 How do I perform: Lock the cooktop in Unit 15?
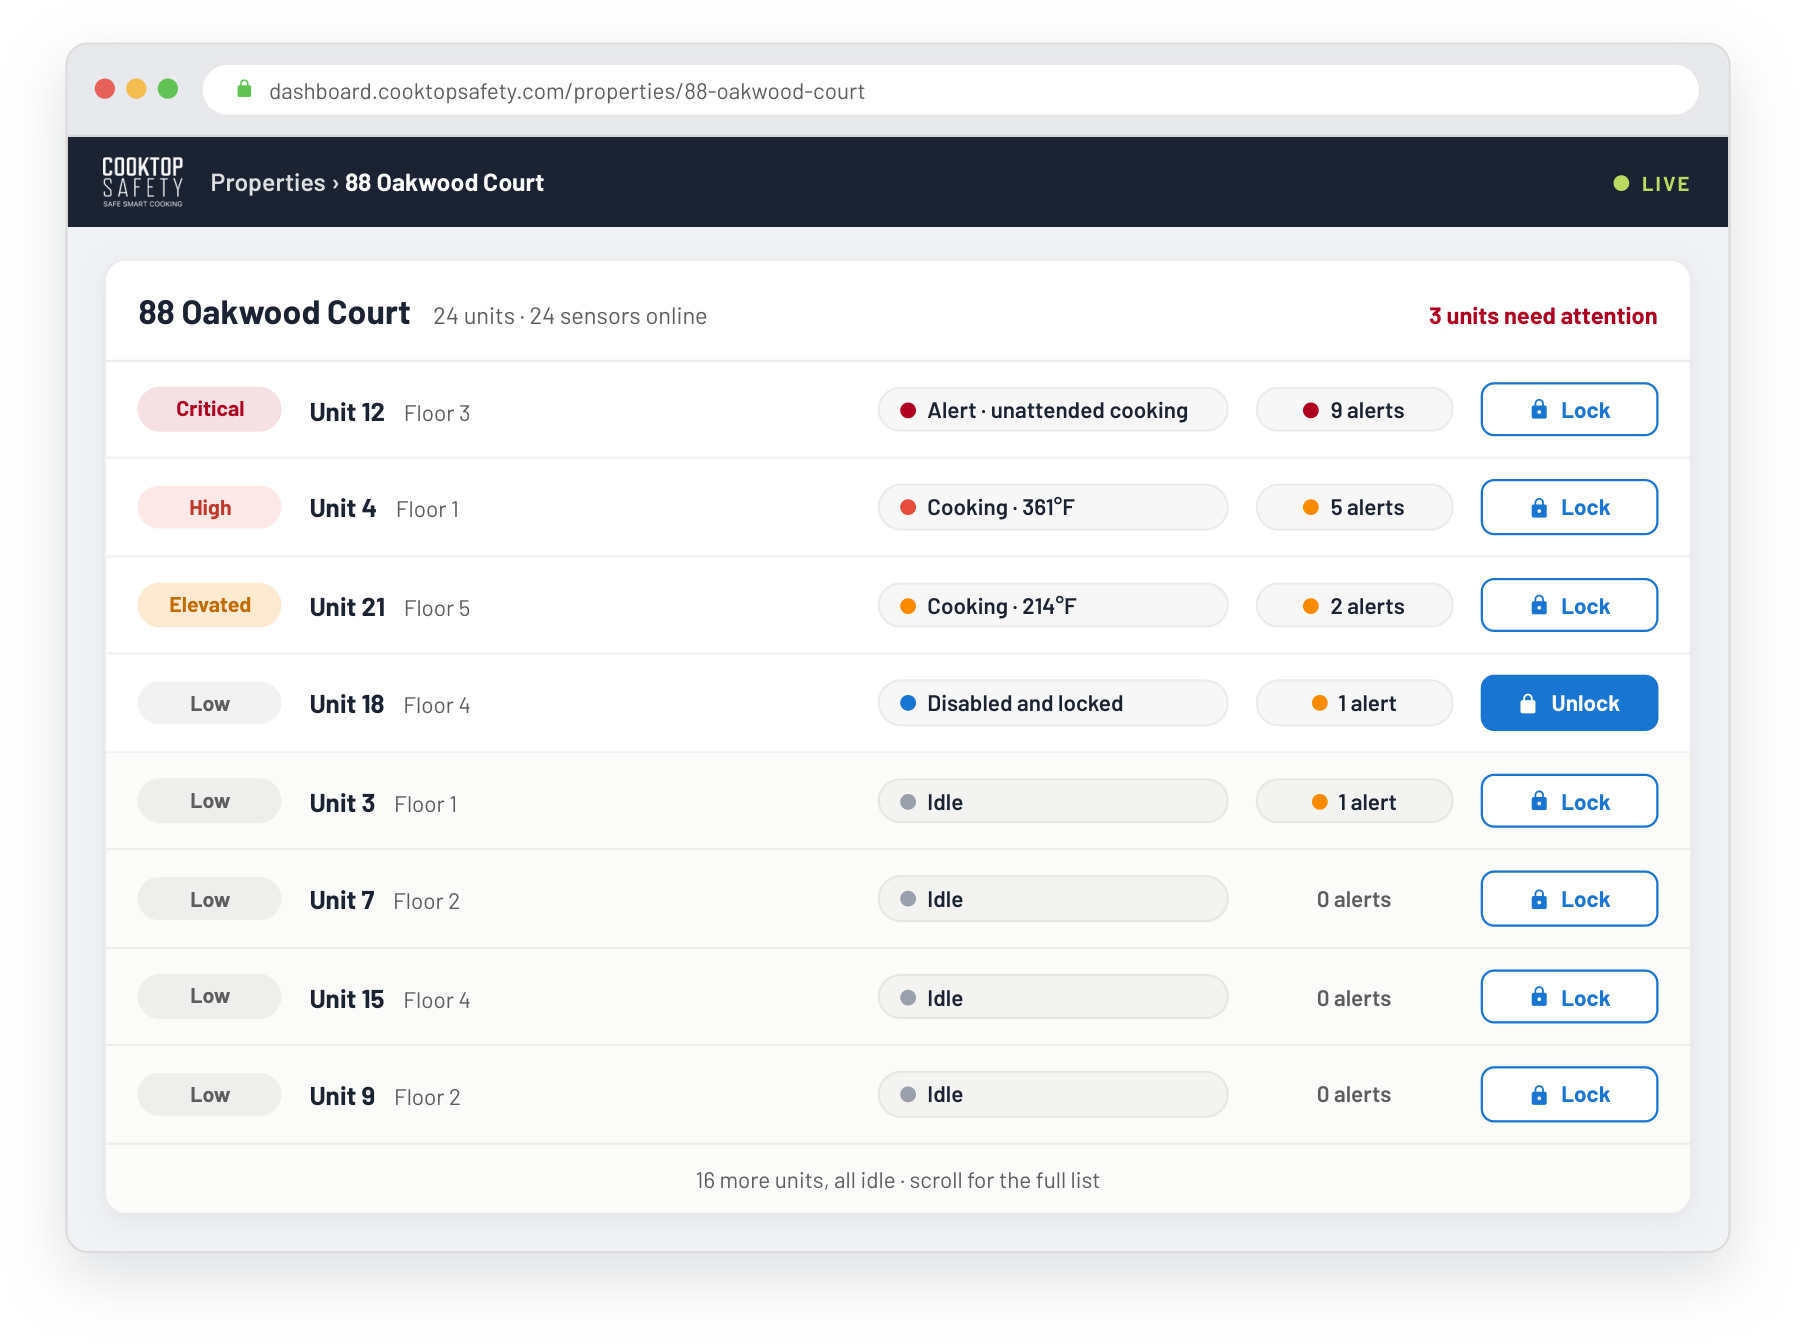pos(1569,998)
